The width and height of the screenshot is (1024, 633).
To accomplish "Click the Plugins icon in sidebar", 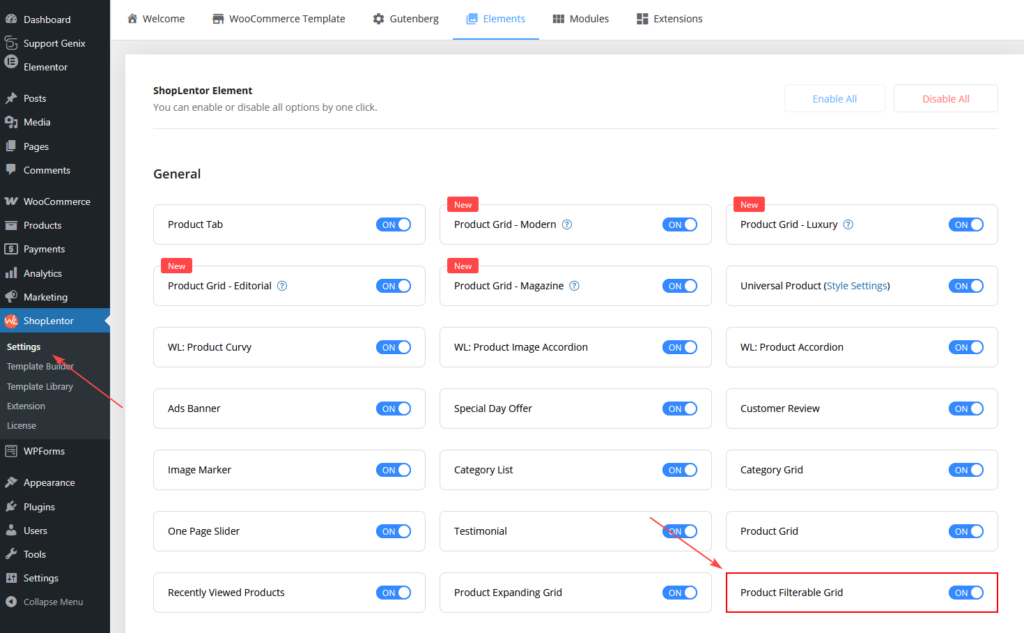I will pos(11,507).
